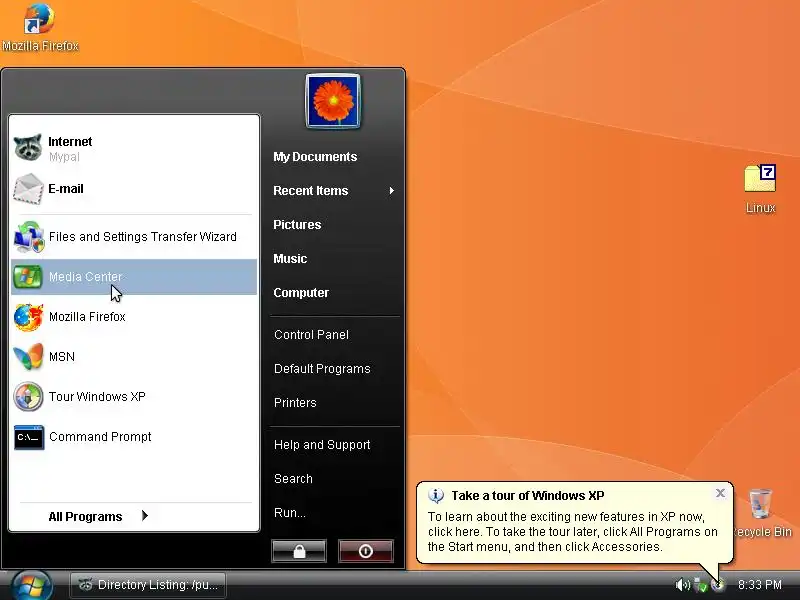Click the Tour Windows XP icon
The width and height of the screenshot is (800, 600).
[x=28, y=396]
